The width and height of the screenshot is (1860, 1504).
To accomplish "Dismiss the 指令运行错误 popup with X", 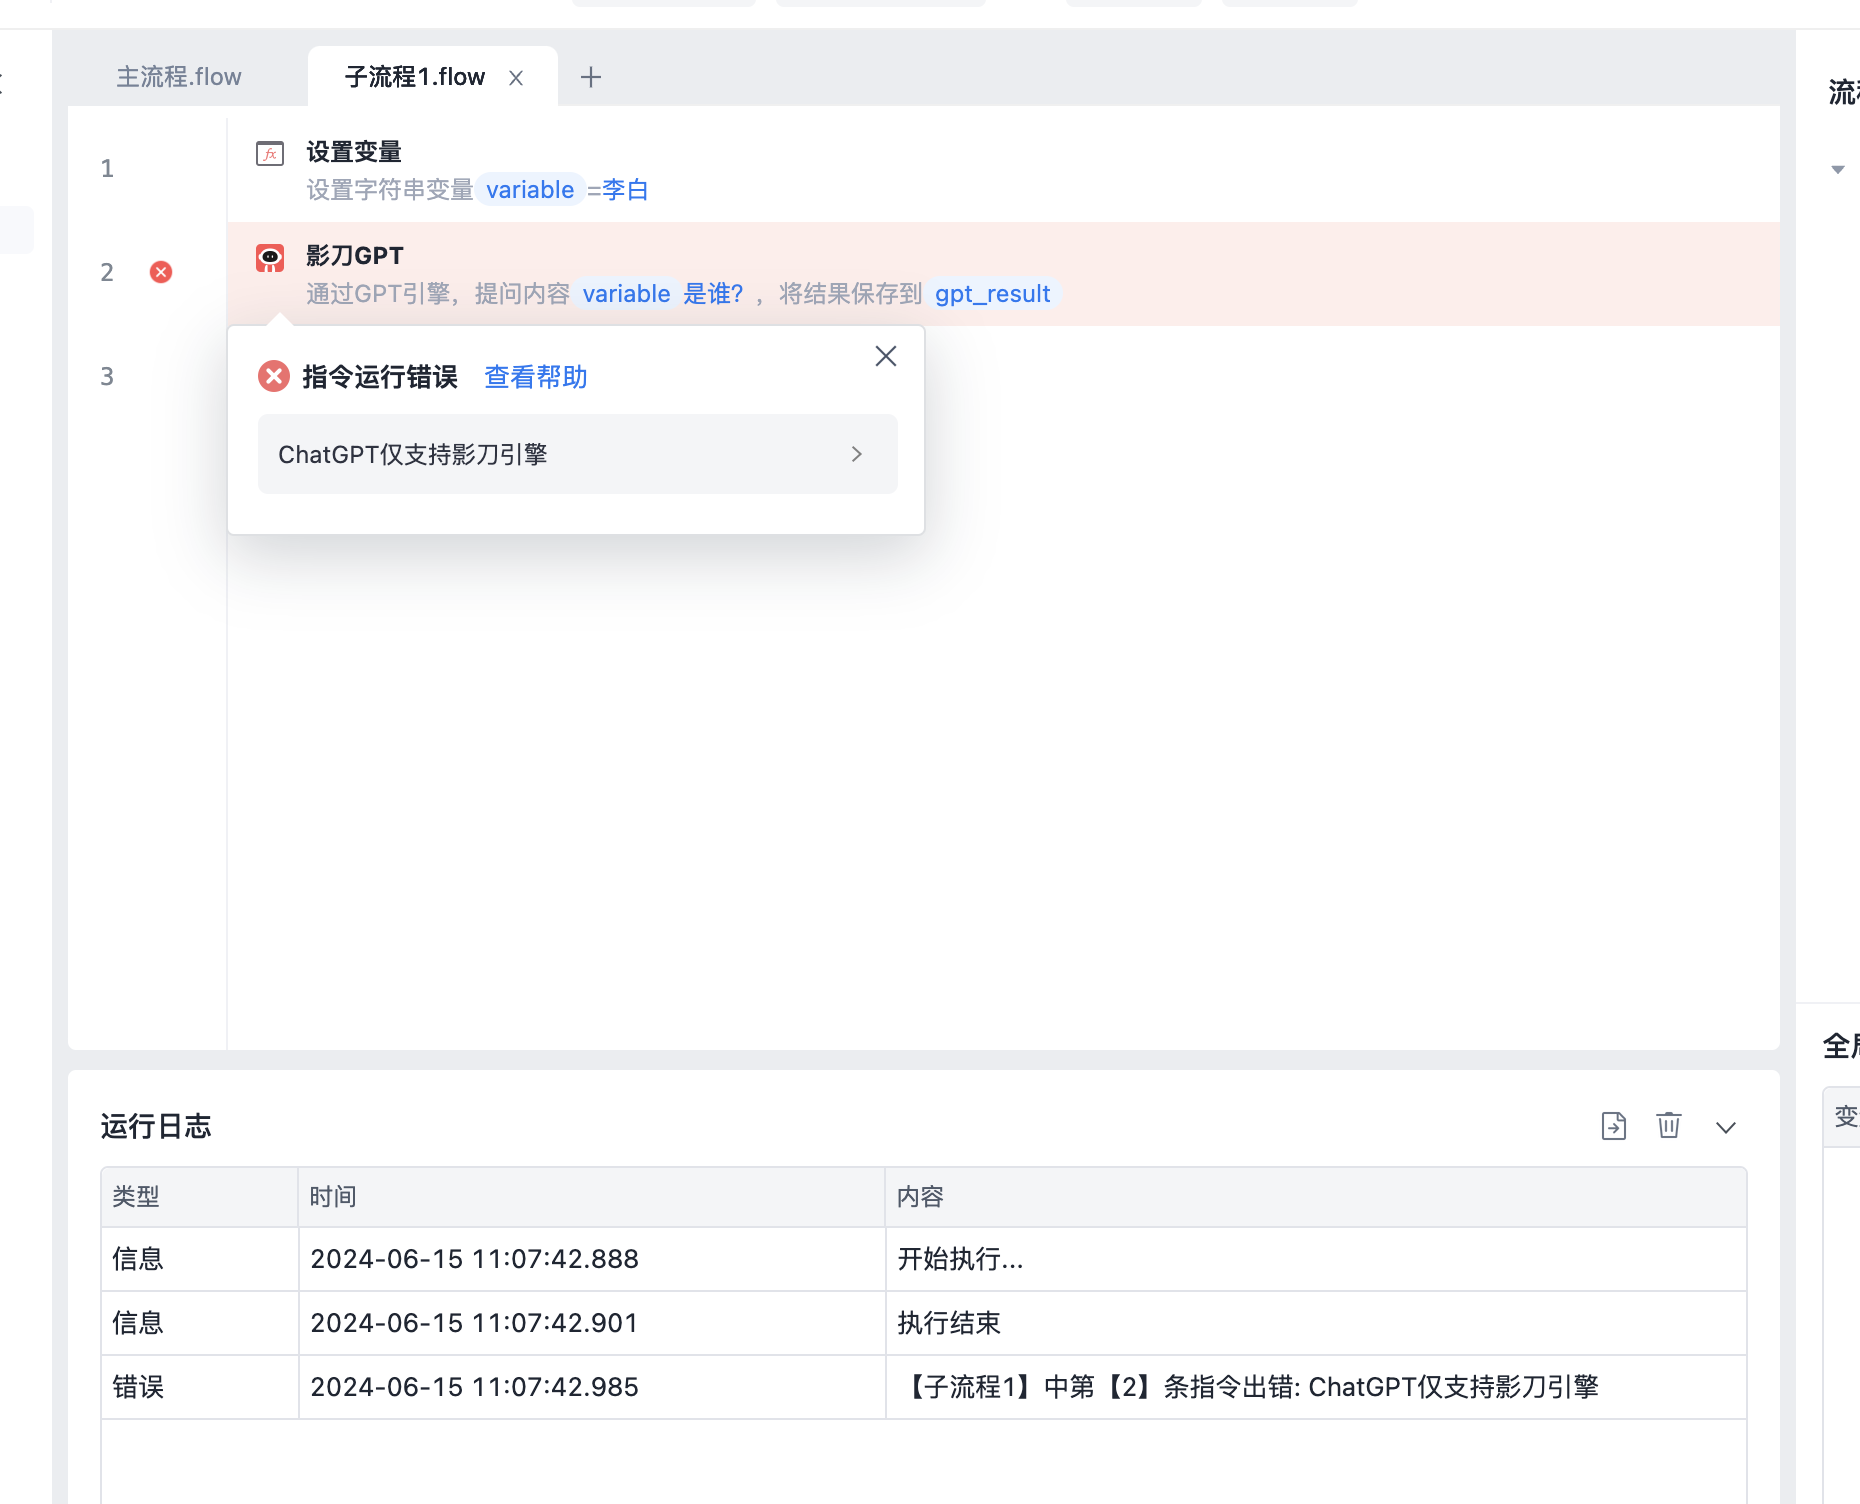I will click(885, 356).
